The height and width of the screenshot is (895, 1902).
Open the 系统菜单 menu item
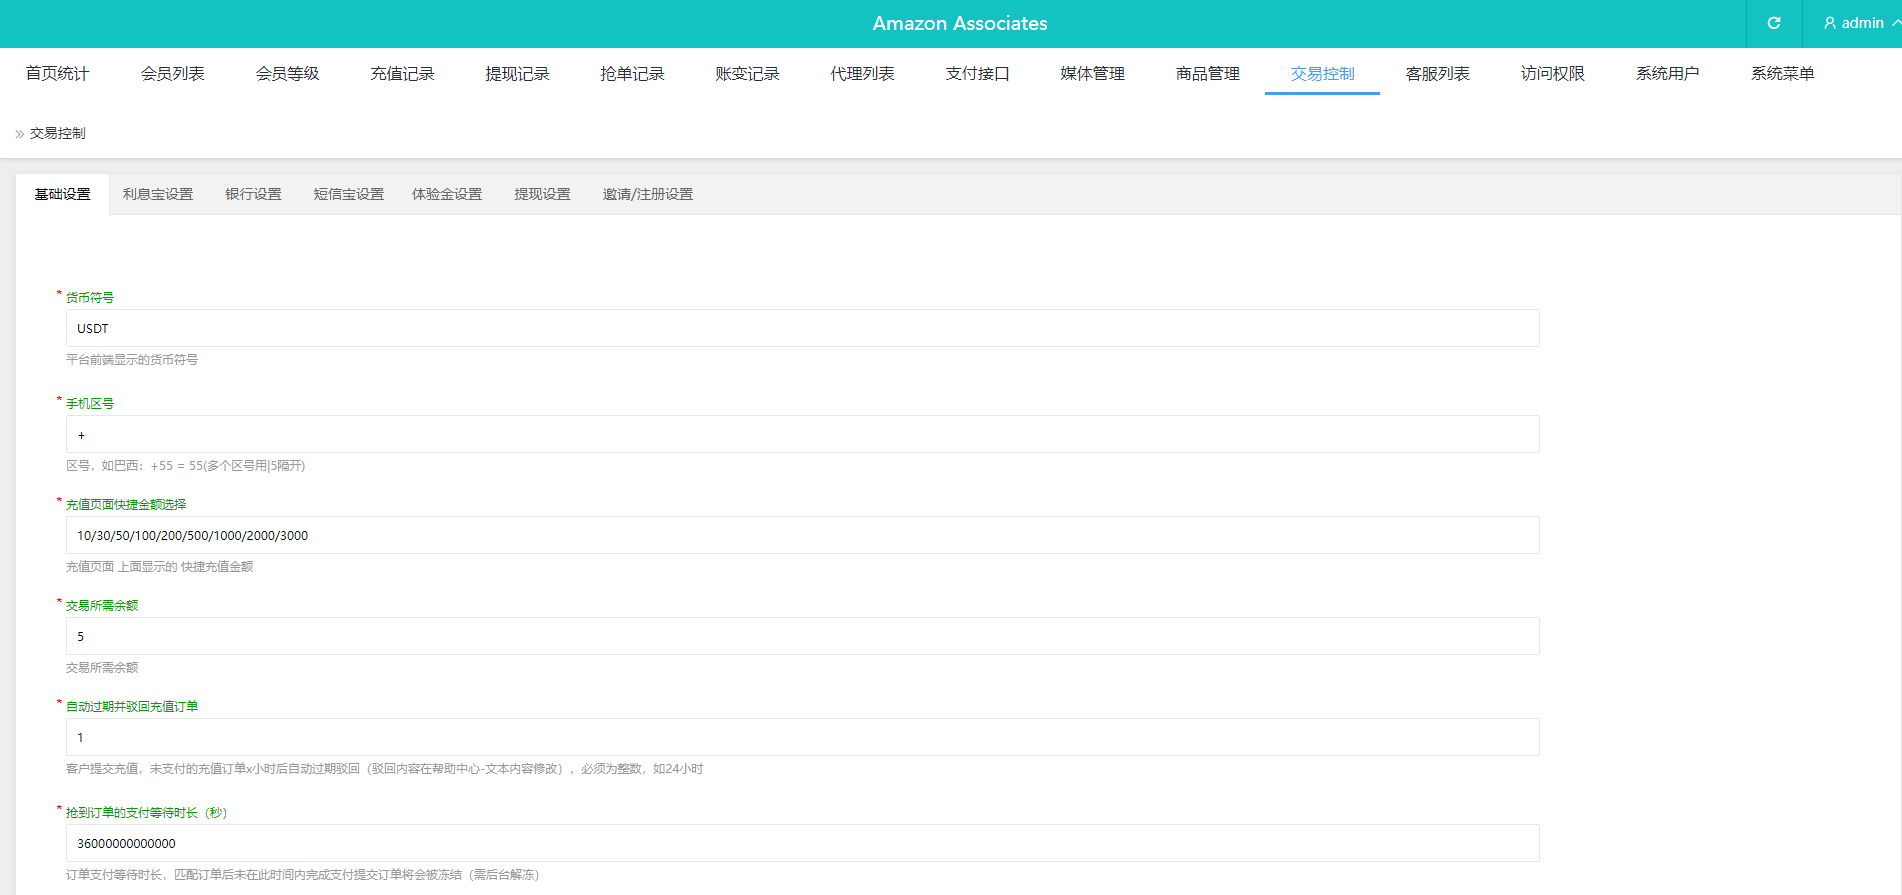1782,73
